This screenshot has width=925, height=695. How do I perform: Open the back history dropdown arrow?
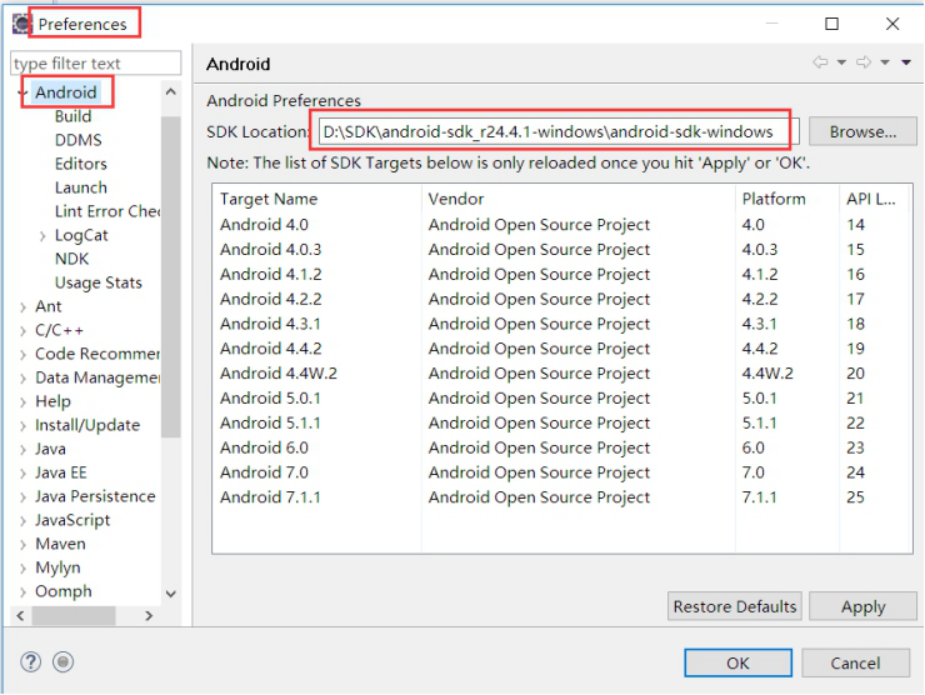[x=841, y=63]
